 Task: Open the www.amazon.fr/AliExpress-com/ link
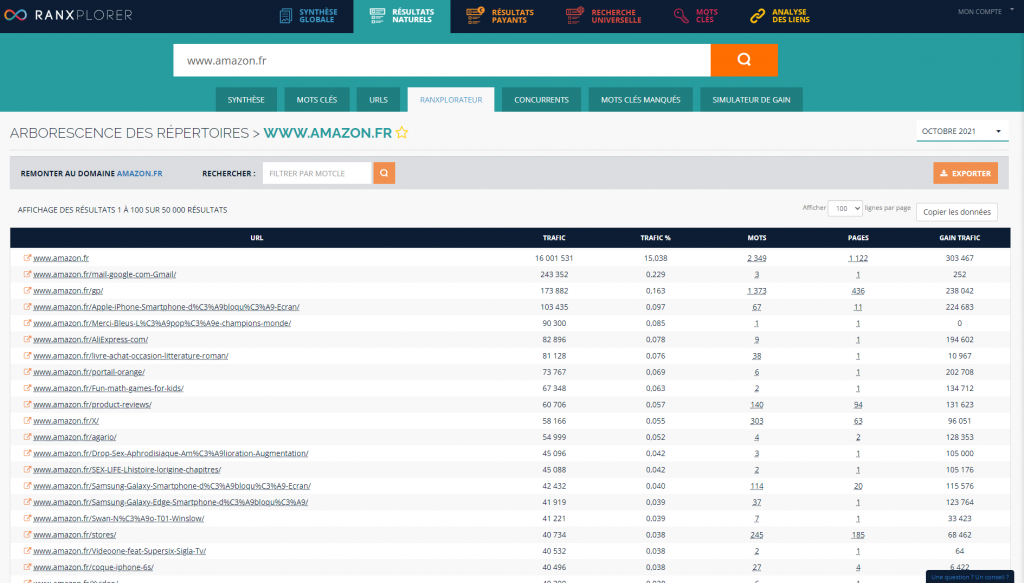91,339
